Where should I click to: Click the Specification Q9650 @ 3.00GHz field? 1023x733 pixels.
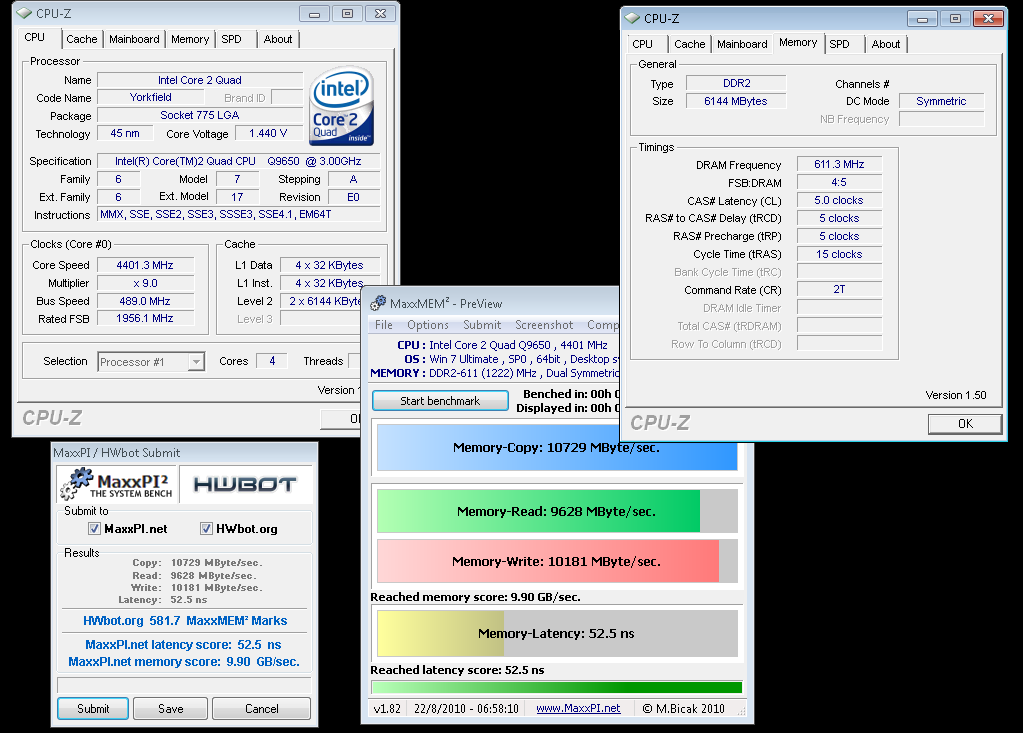(x=239, y=161)
